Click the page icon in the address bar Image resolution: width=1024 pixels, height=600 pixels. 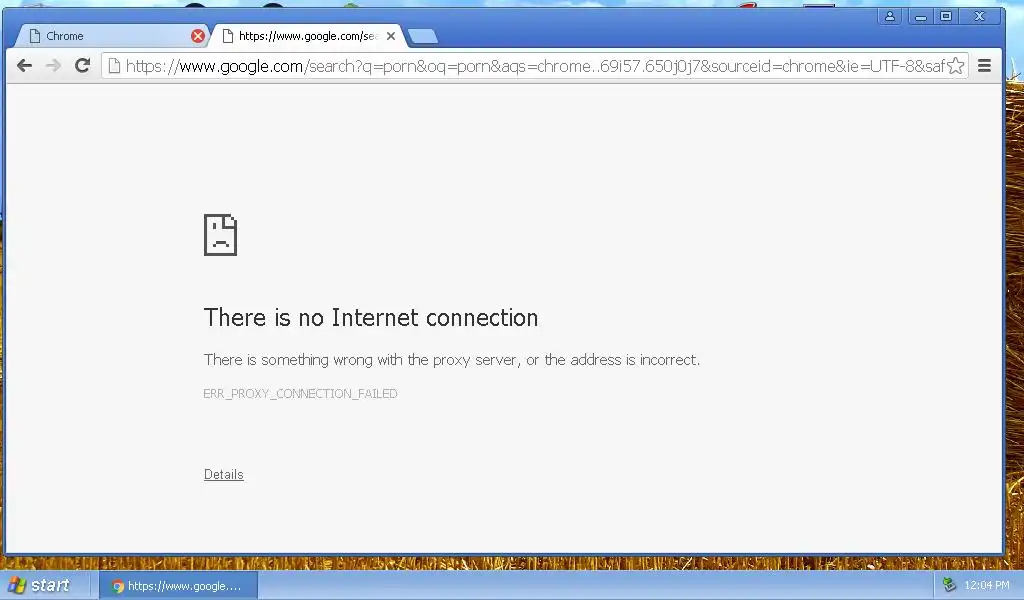[x=114, y=65]
